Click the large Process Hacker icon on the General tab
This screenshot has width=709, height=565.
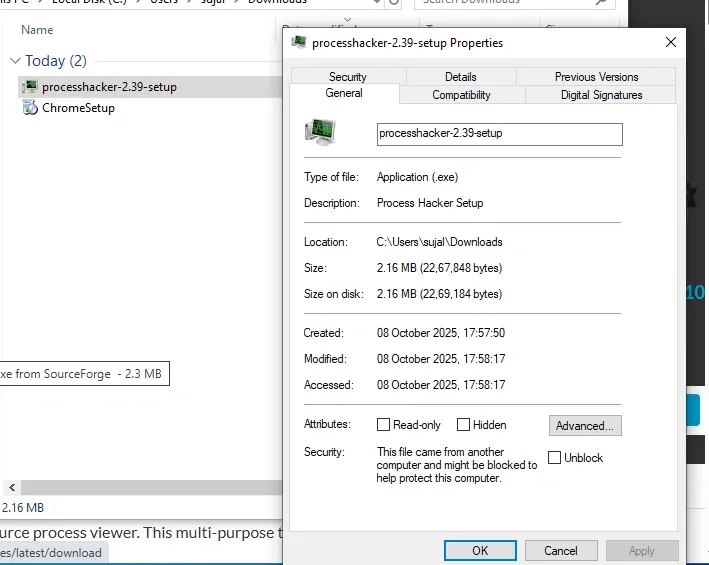click(x=320, y=132)
